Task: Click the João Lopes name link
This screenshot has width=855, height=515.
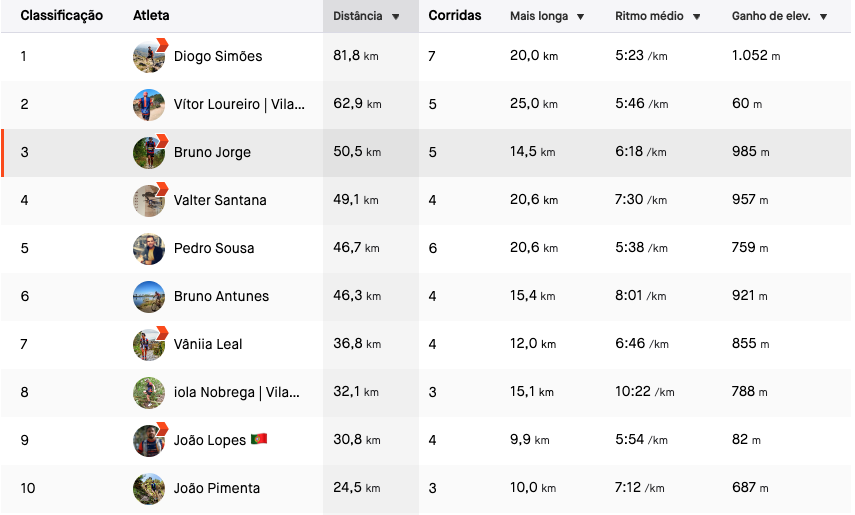Action: coord(210,440)
